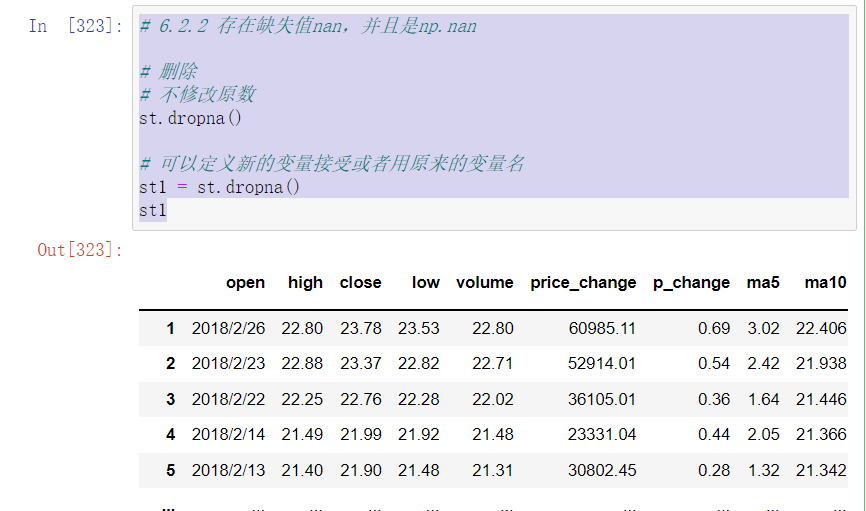Click the 'ma5' column header
Screen dimensions: 866x511
click(763, 282)
